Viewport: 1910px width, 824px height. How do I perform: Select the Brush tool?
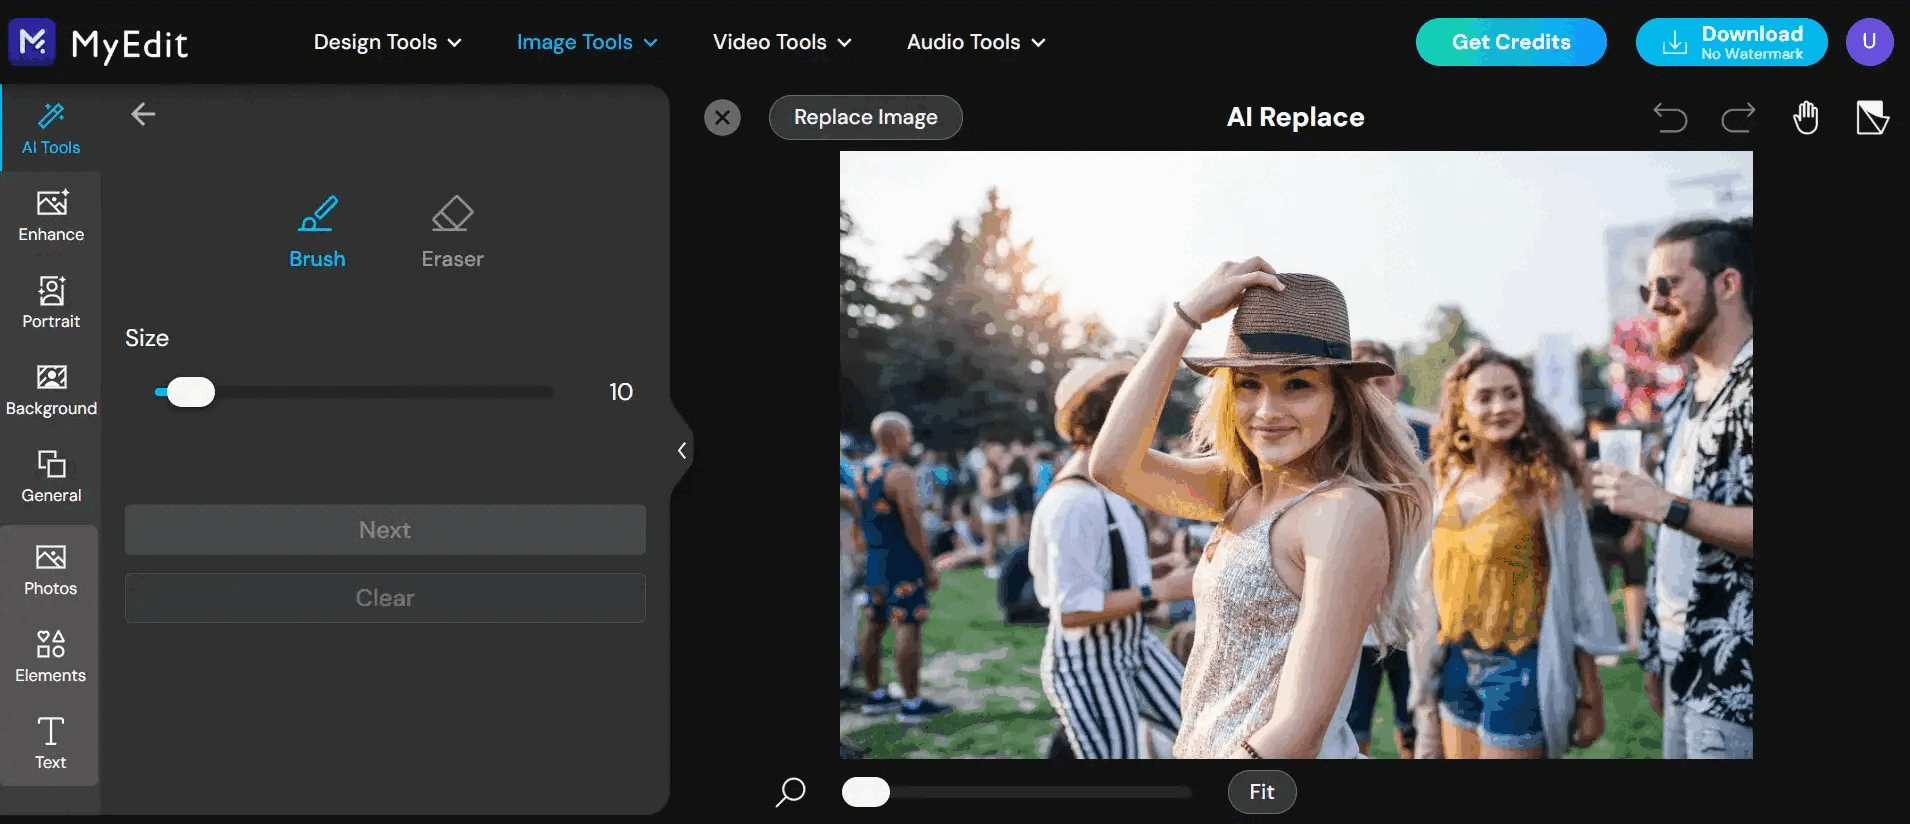[317, 232]
